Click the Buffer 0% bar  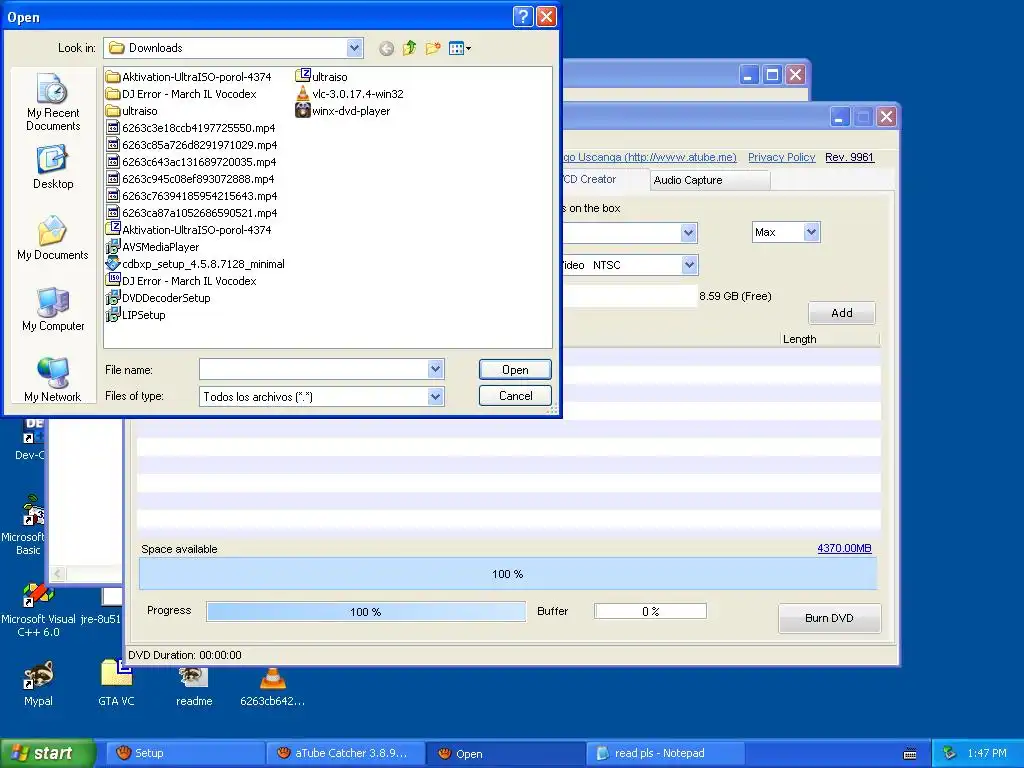pos(650,611)
